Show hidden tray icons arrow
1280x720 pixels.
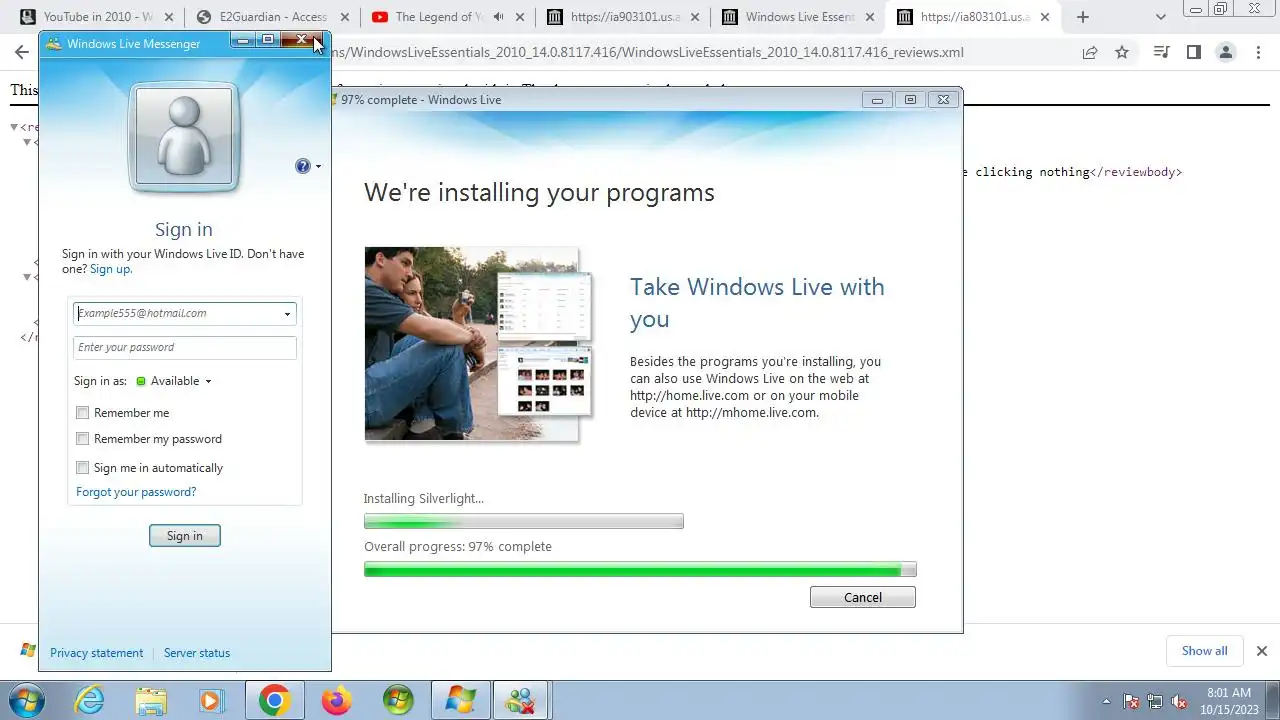(x=1106, y=701)
